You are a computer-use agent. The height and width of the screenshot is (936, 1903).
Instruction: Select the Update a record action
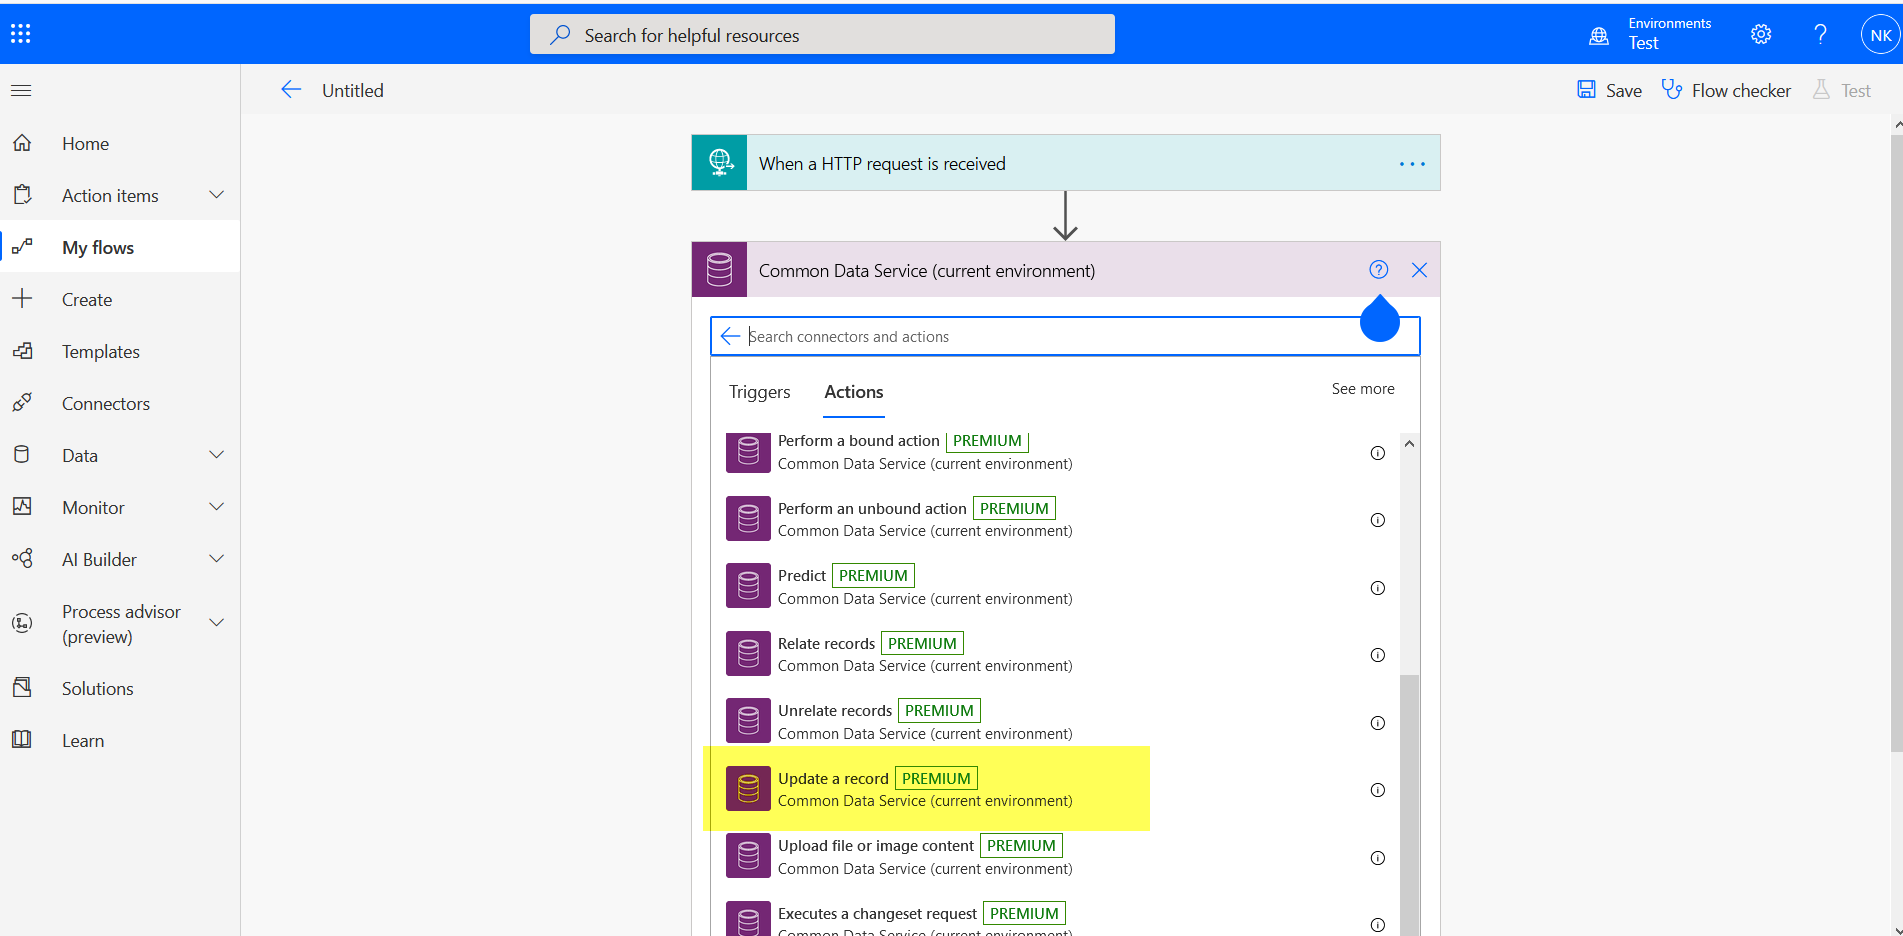(1055, 789)
